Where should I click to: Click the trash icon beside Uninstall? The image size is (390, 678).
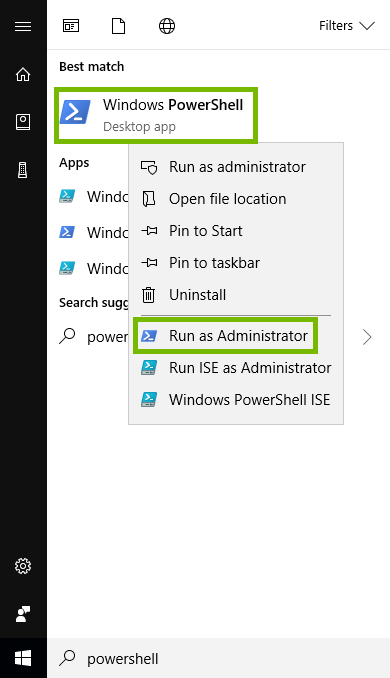tap(148, 295)
